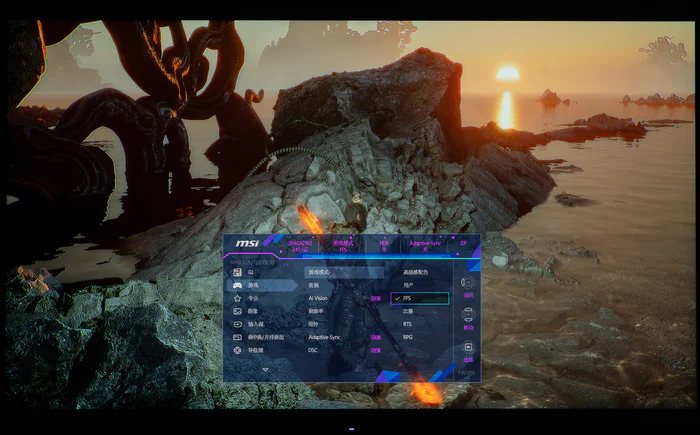
Task: Choose the 用户 (User) game mode
Action: click(408, 285)
